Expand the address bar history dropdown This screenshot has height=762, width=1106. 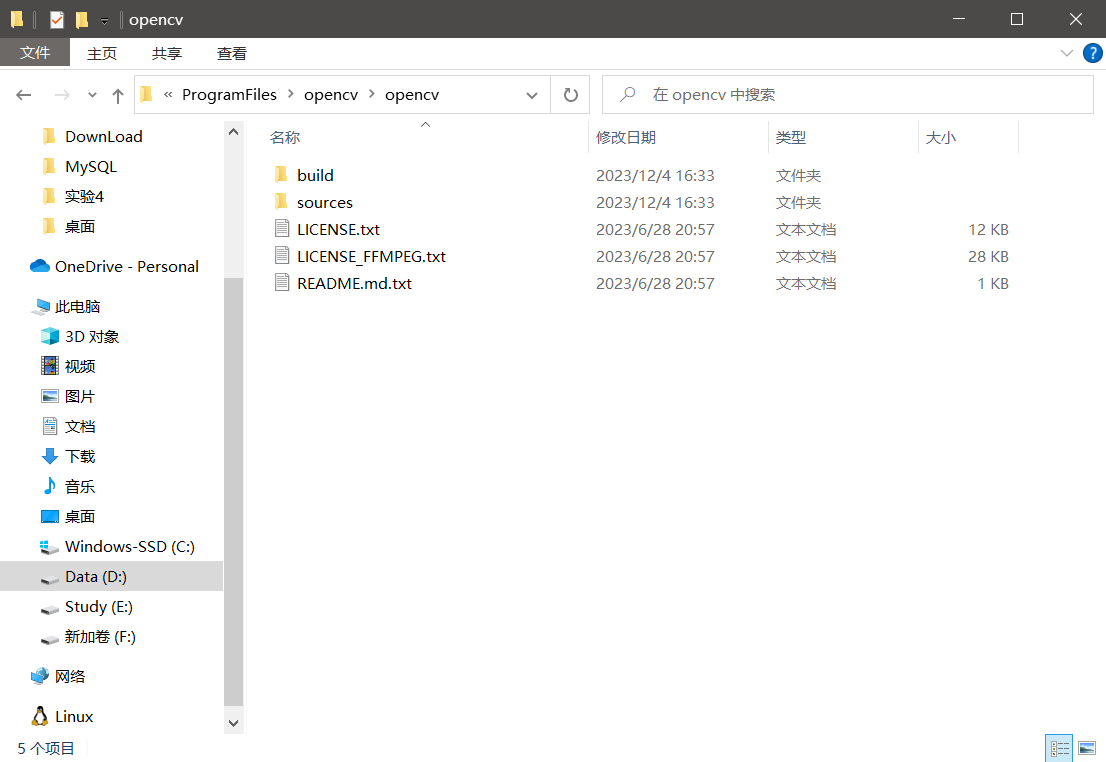coord(532,95)
